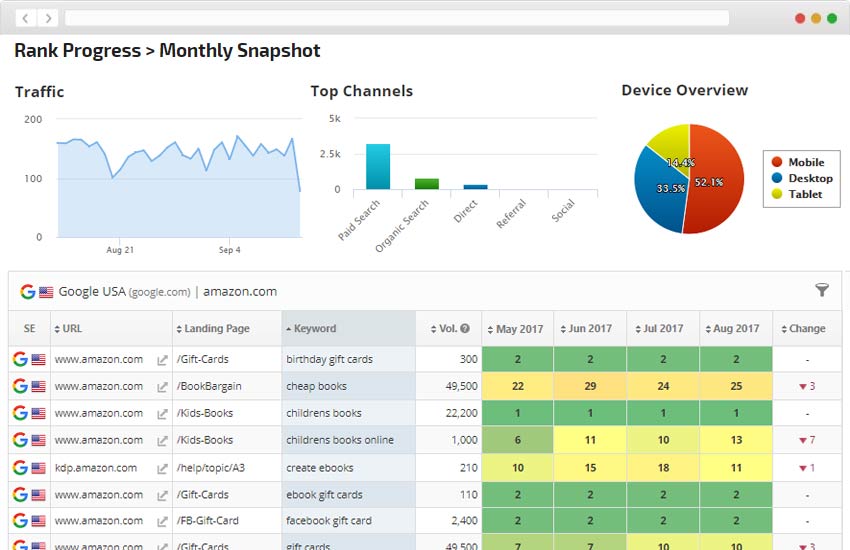This screenshot has width=850, height=550.
Task: Sort table by Change column
Action: [x=806, y=329]
